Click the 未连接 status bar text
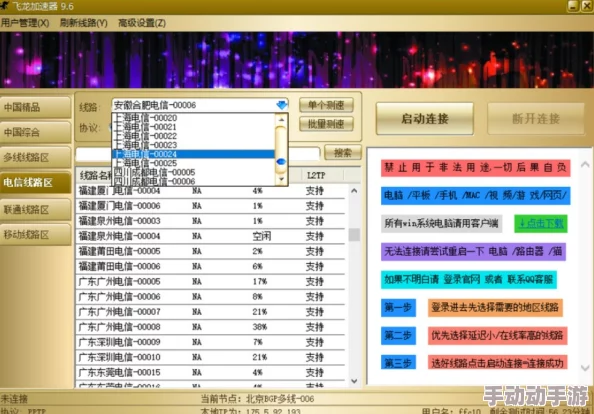This screenshot has height=414, width=594. pos(14,398)
